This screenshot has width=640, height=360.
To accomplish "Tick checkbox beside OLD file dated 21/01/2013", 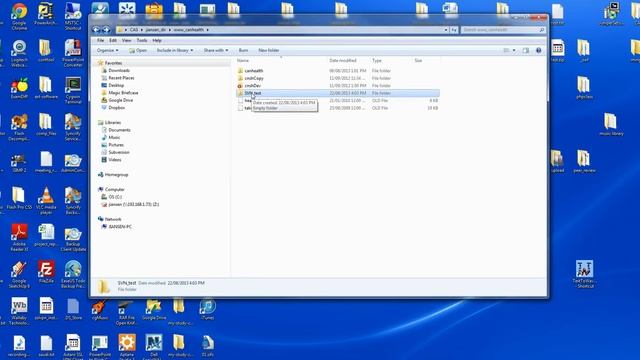I will pyautogui.click(x=240, y=100).
